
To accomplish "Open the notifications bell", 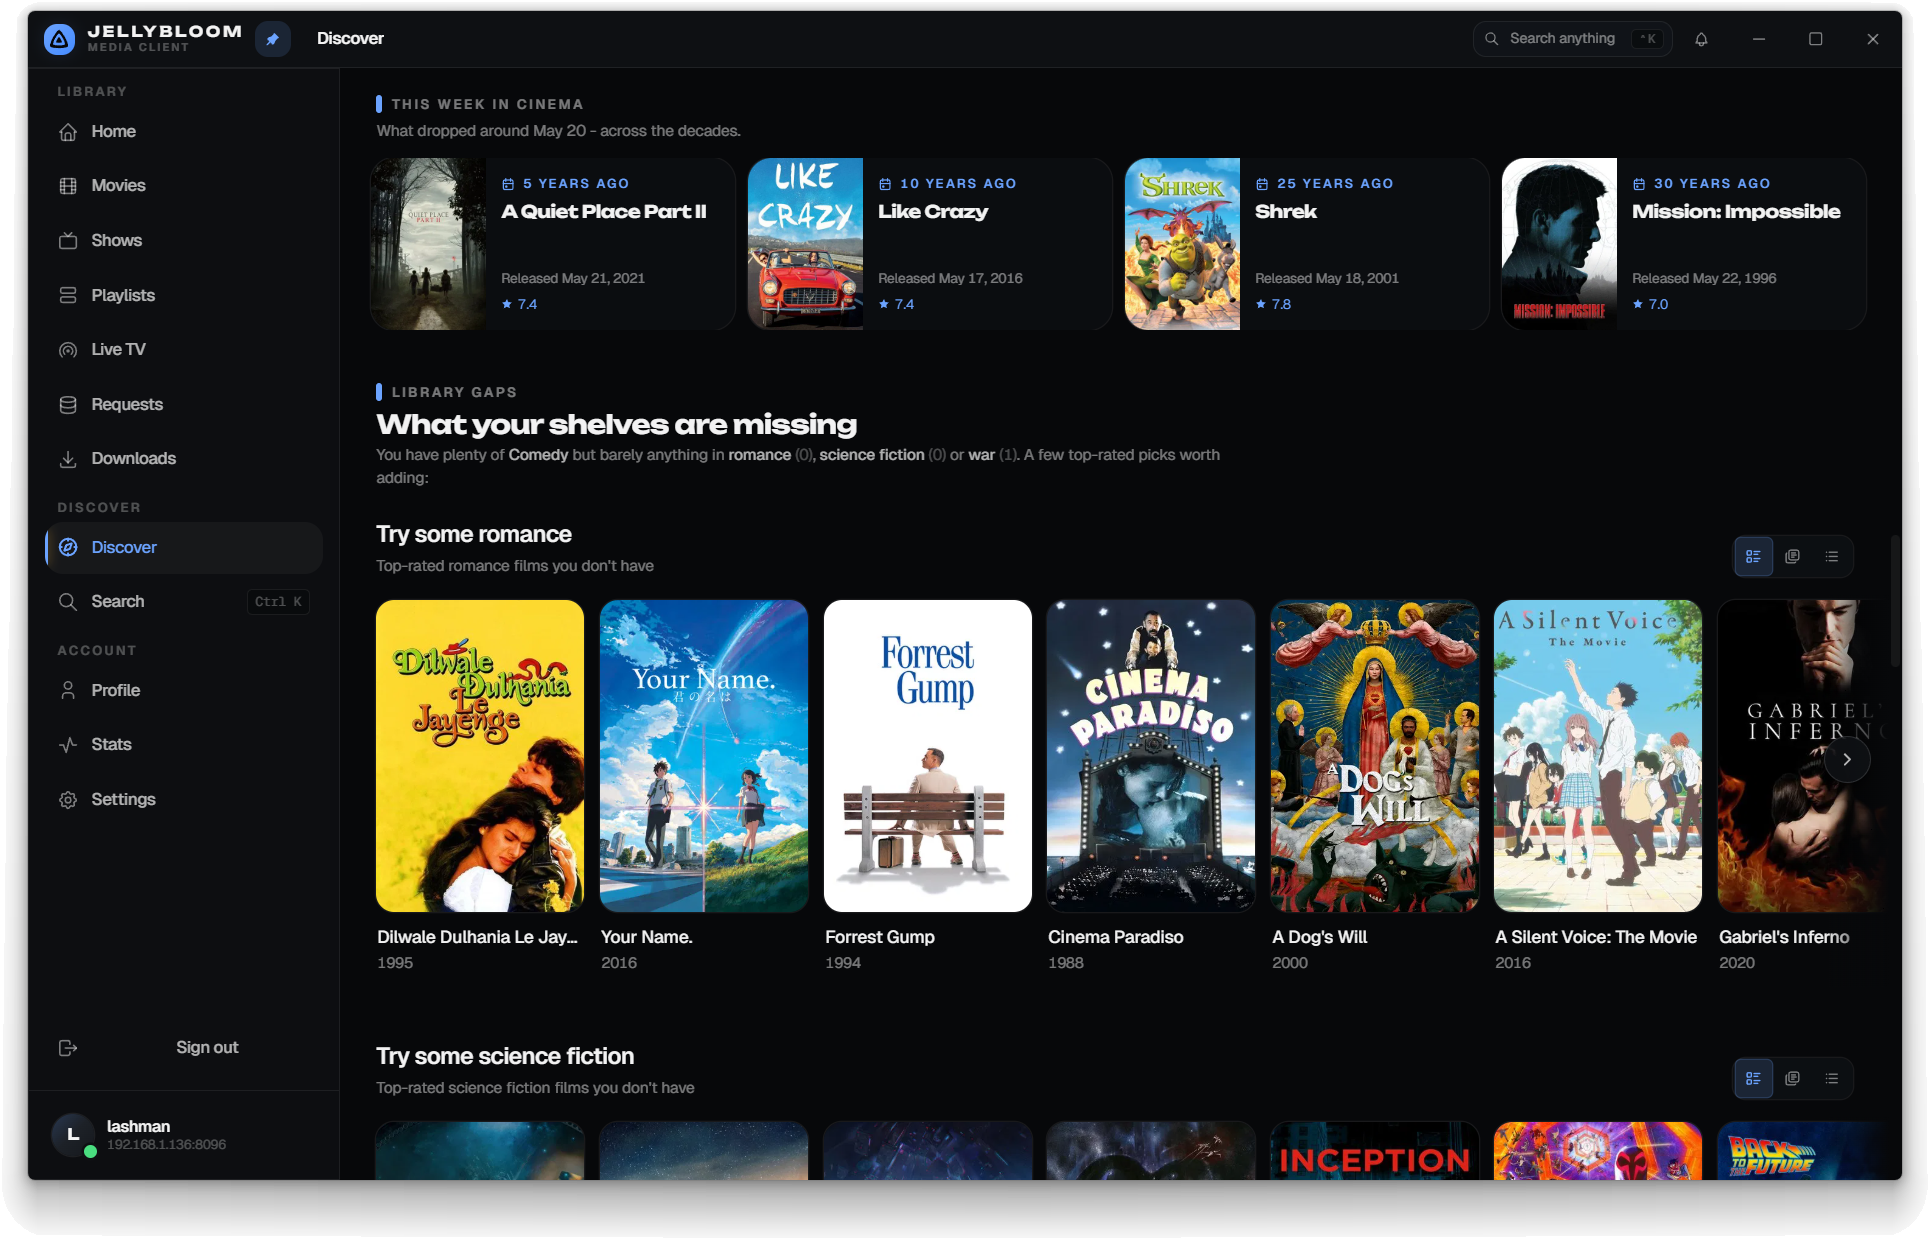I will pyautogui.click(x=1701, y=39).
